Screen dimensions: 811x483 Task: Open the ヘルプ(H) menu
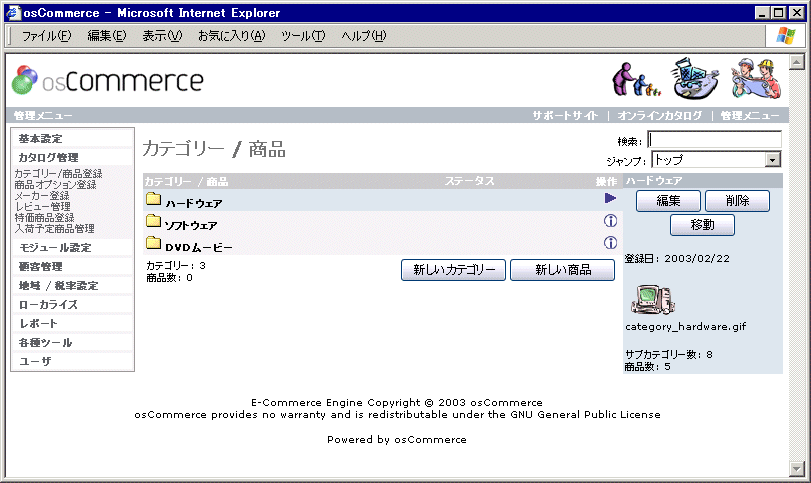point(364,36)
